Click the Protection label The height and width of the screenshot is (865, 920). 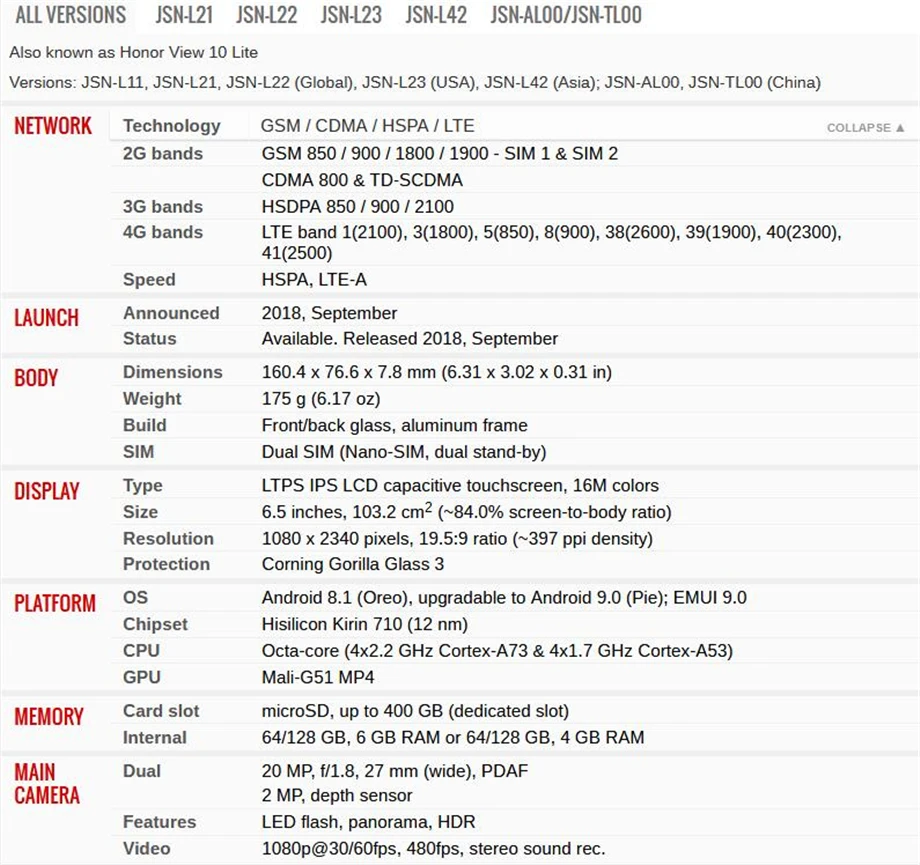(166, 564)
